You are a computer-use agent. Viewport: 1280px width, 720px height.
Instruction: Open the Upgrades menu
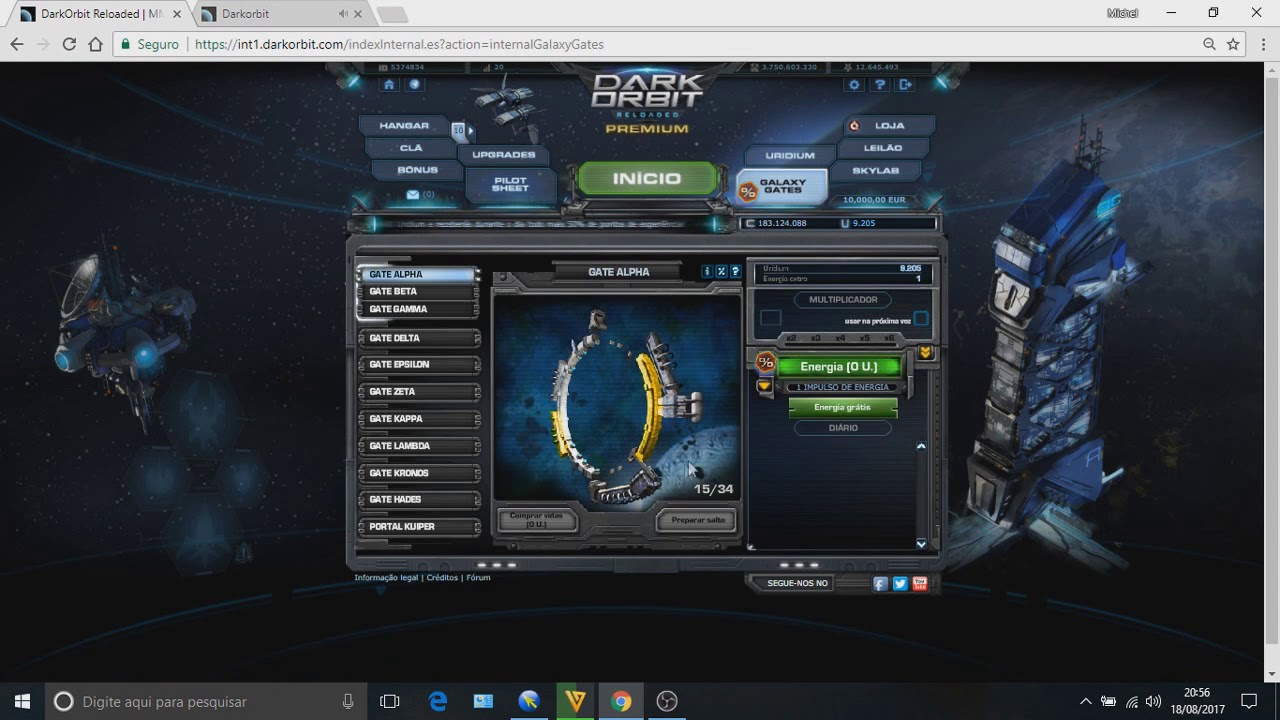click(x=504, y=155)
